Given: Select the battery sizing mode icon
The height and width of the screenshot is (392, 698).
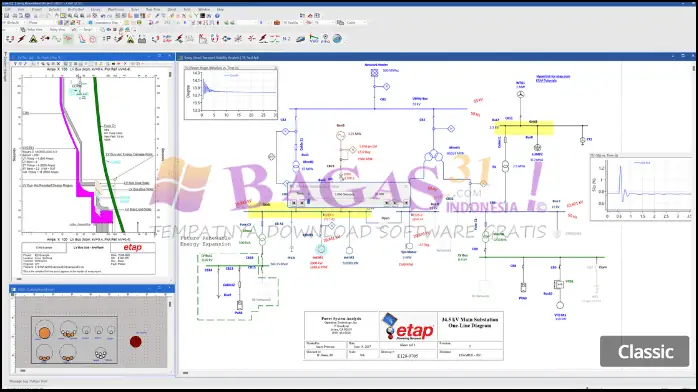Looking at the screenshot, I should point(142,39).
